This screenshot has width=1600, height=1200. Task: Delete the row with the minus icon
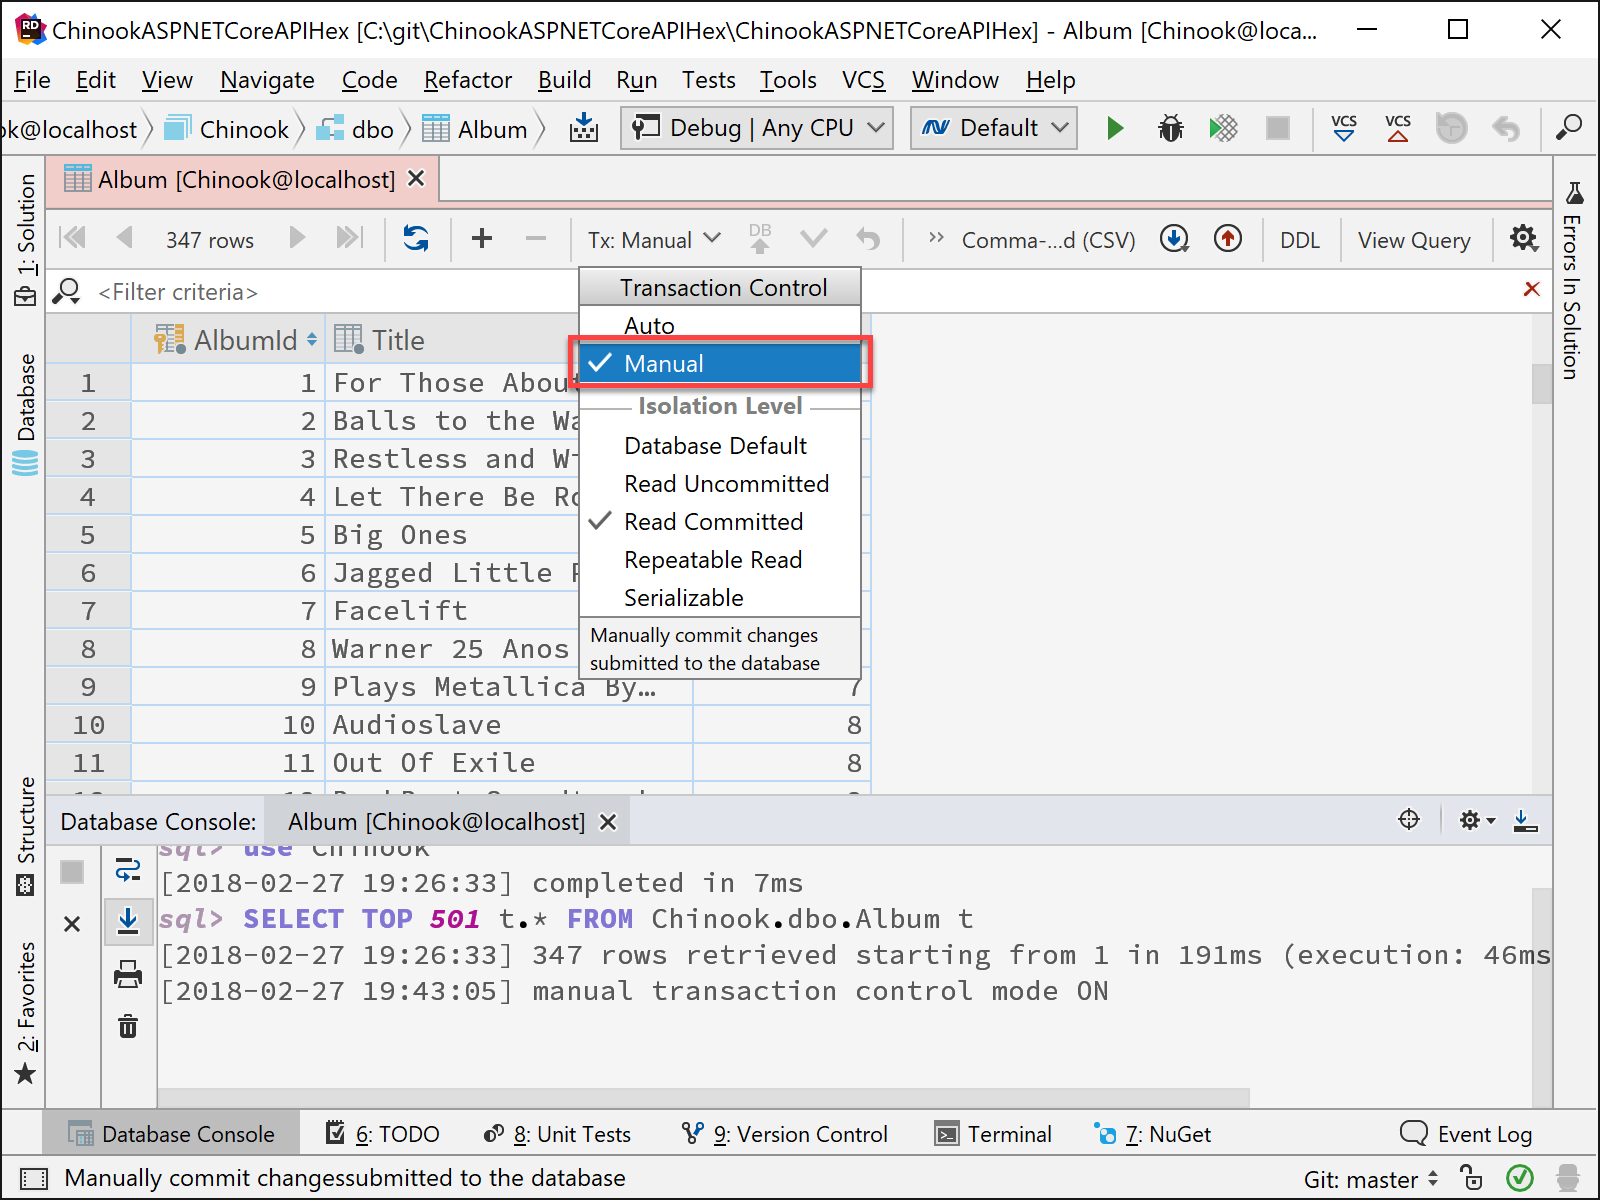[x=536, y=238]
